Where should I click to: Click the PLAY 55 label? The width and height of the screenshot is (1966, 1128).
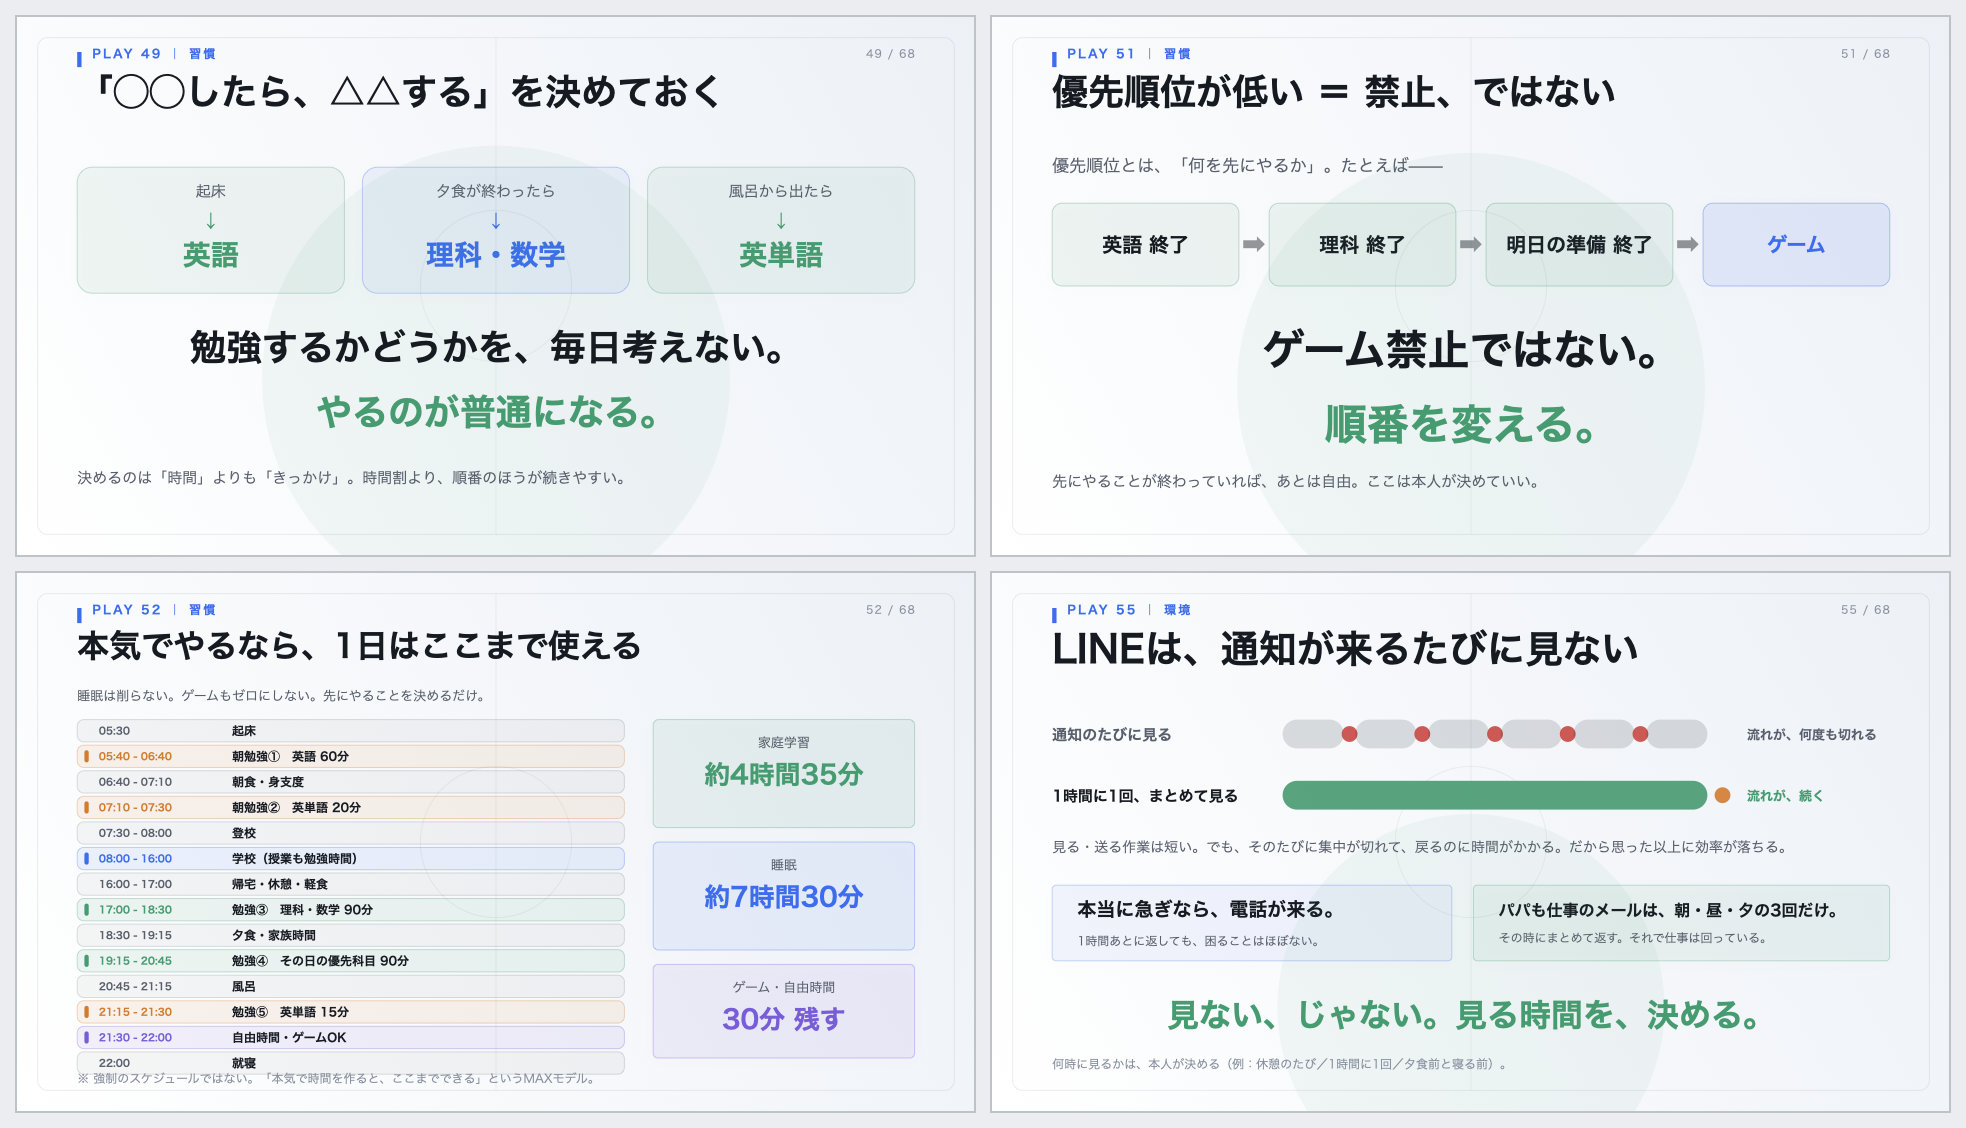[1101, 610]
